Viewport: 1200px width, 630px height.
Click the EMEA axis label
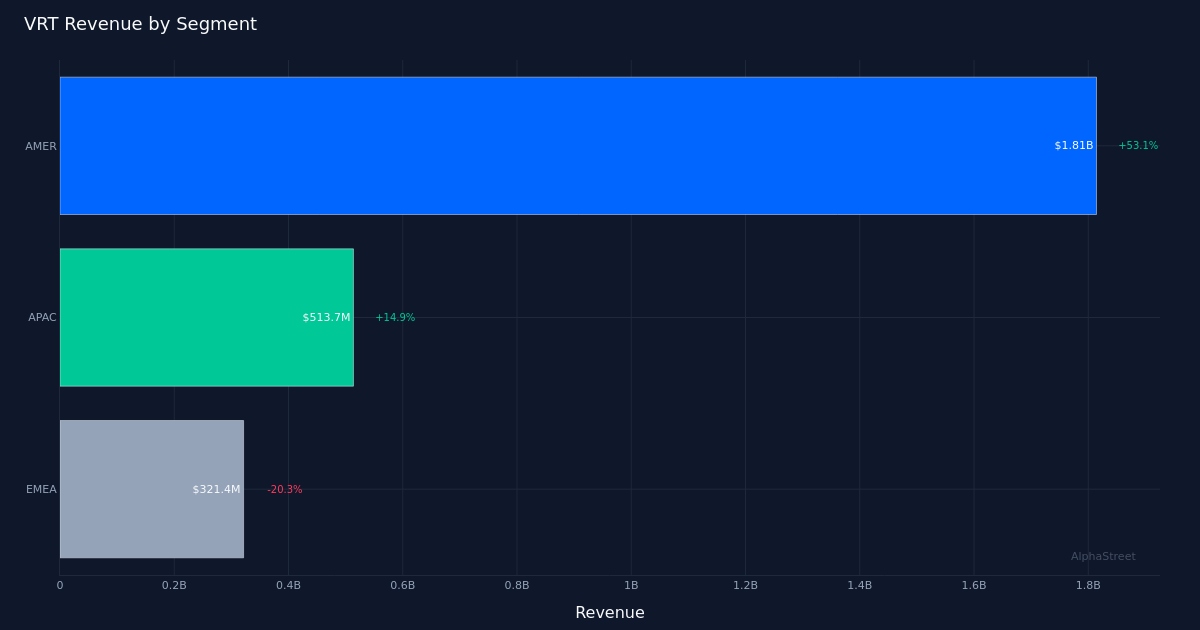point(41,489)
